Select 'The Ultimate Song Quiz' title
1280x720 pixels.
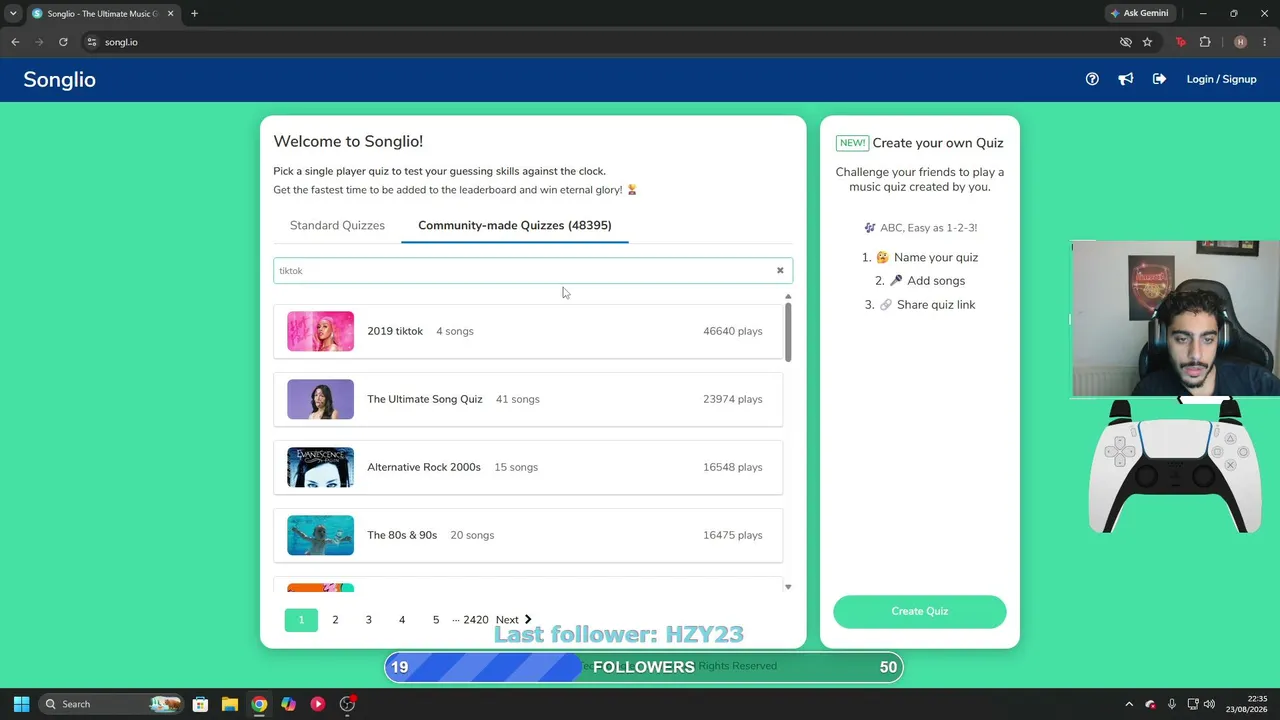pos(425,399)
